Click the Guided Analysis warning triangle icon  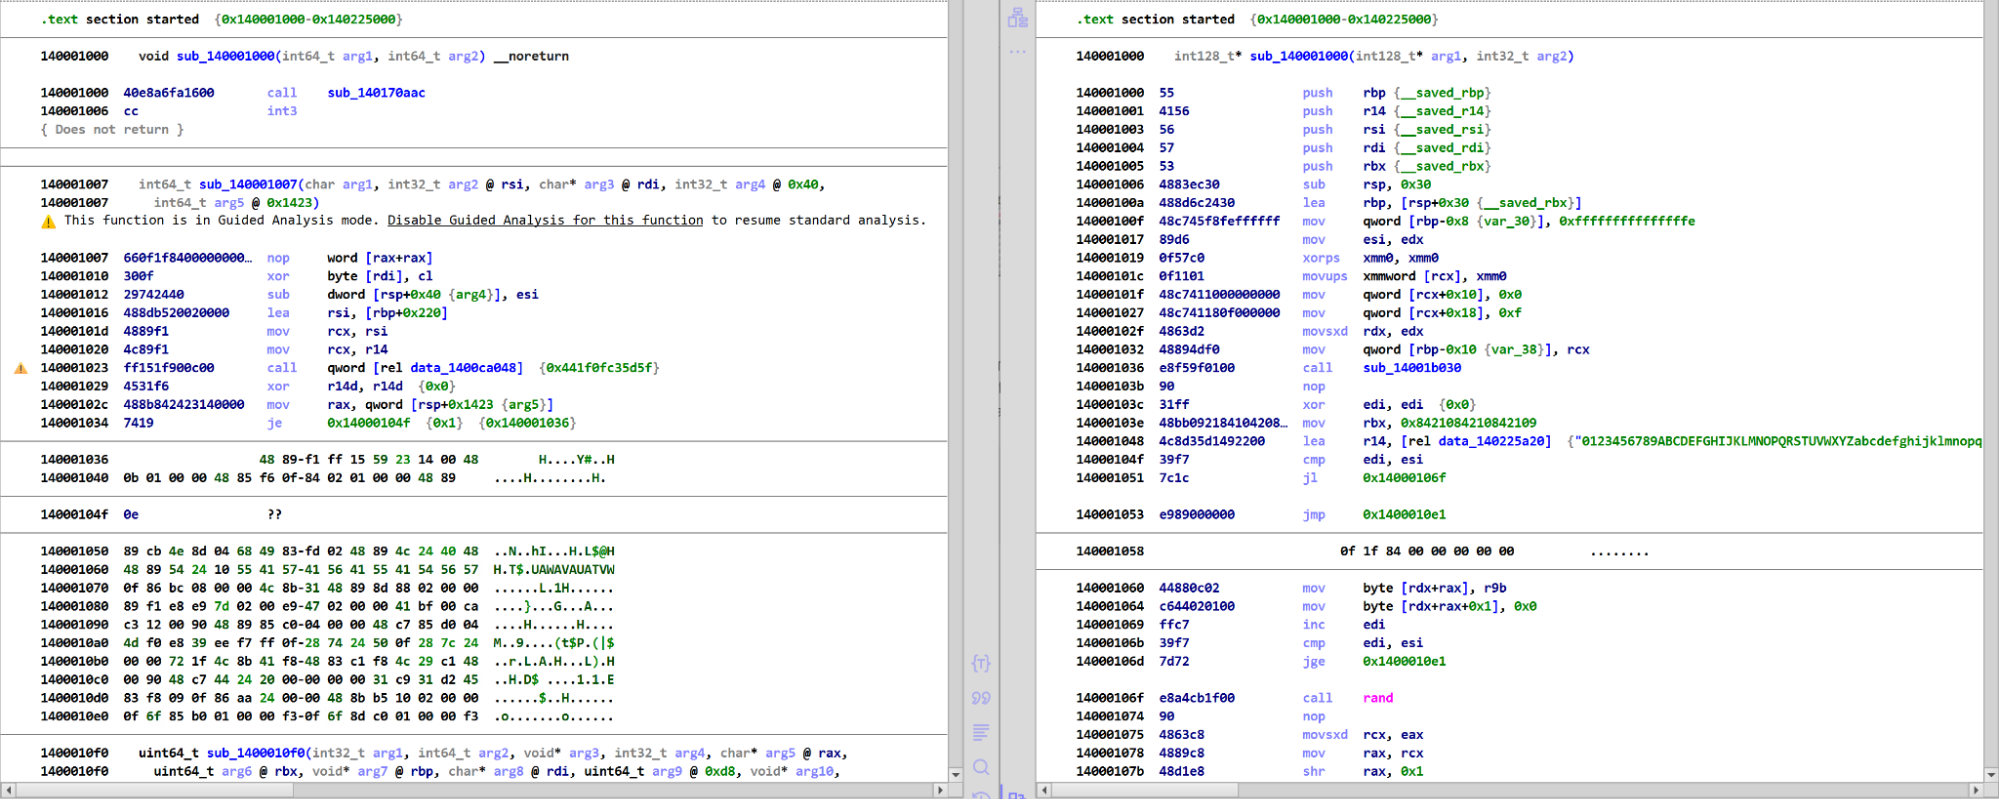48,221
